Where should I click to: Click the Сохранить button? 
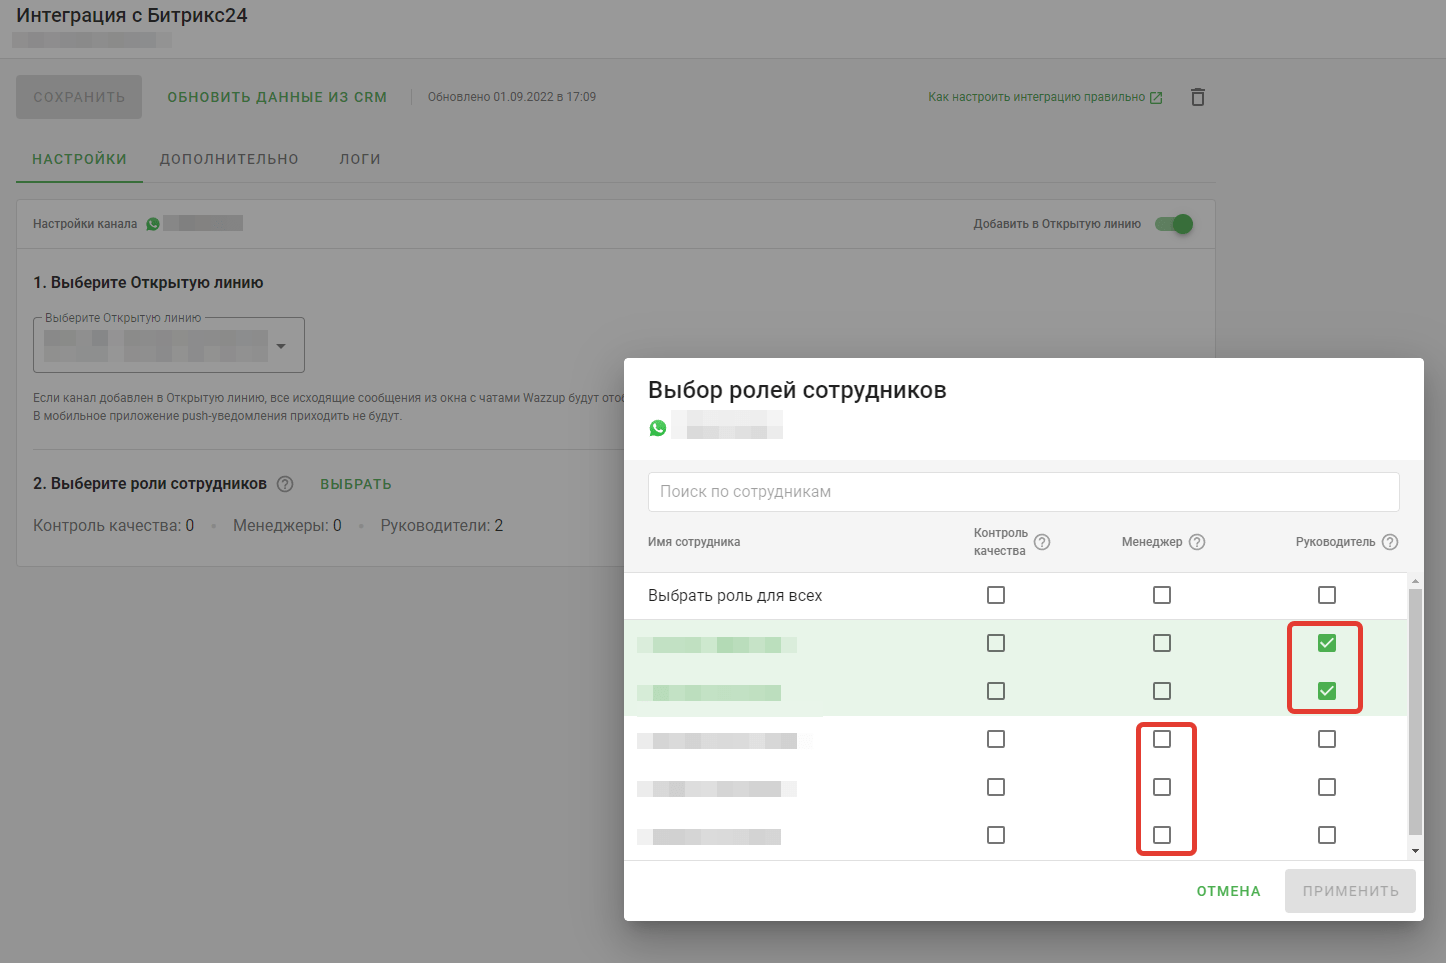79,97
